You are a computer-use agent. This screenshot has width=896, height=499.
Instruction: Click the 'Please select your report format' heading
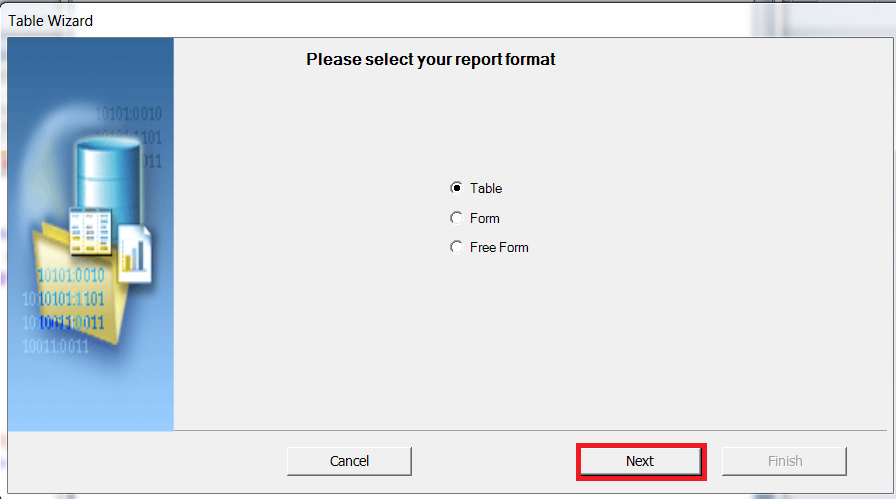[x=431, y=60]
